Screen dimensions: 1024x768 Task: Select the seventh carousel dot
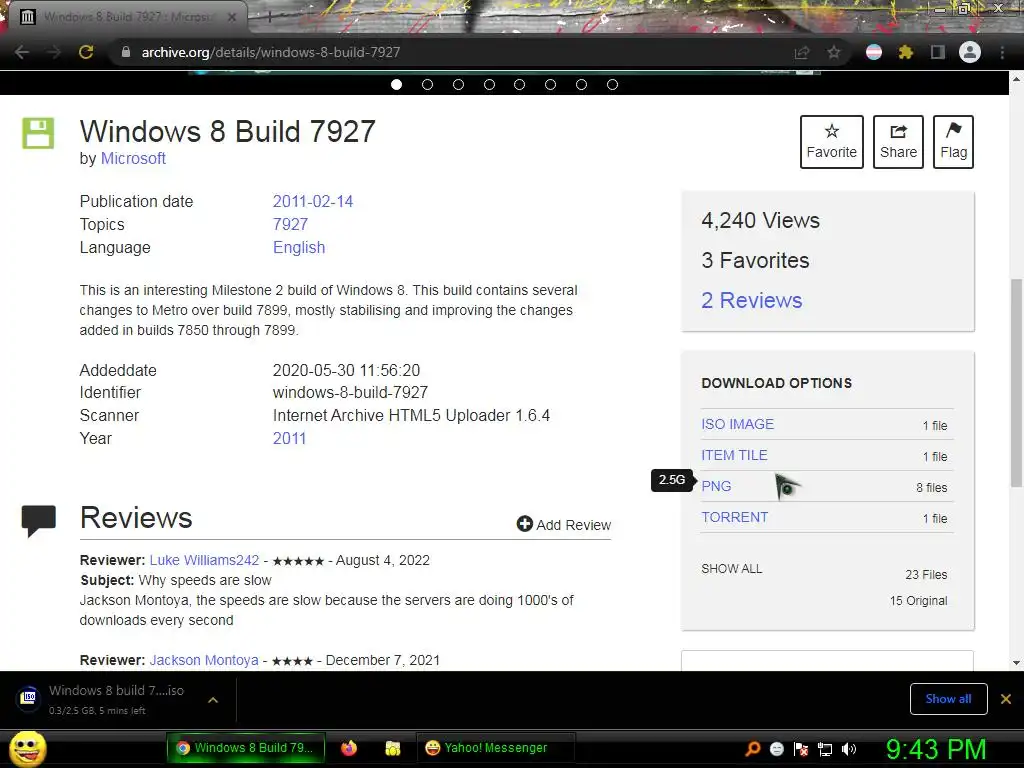tap(581, 84)
